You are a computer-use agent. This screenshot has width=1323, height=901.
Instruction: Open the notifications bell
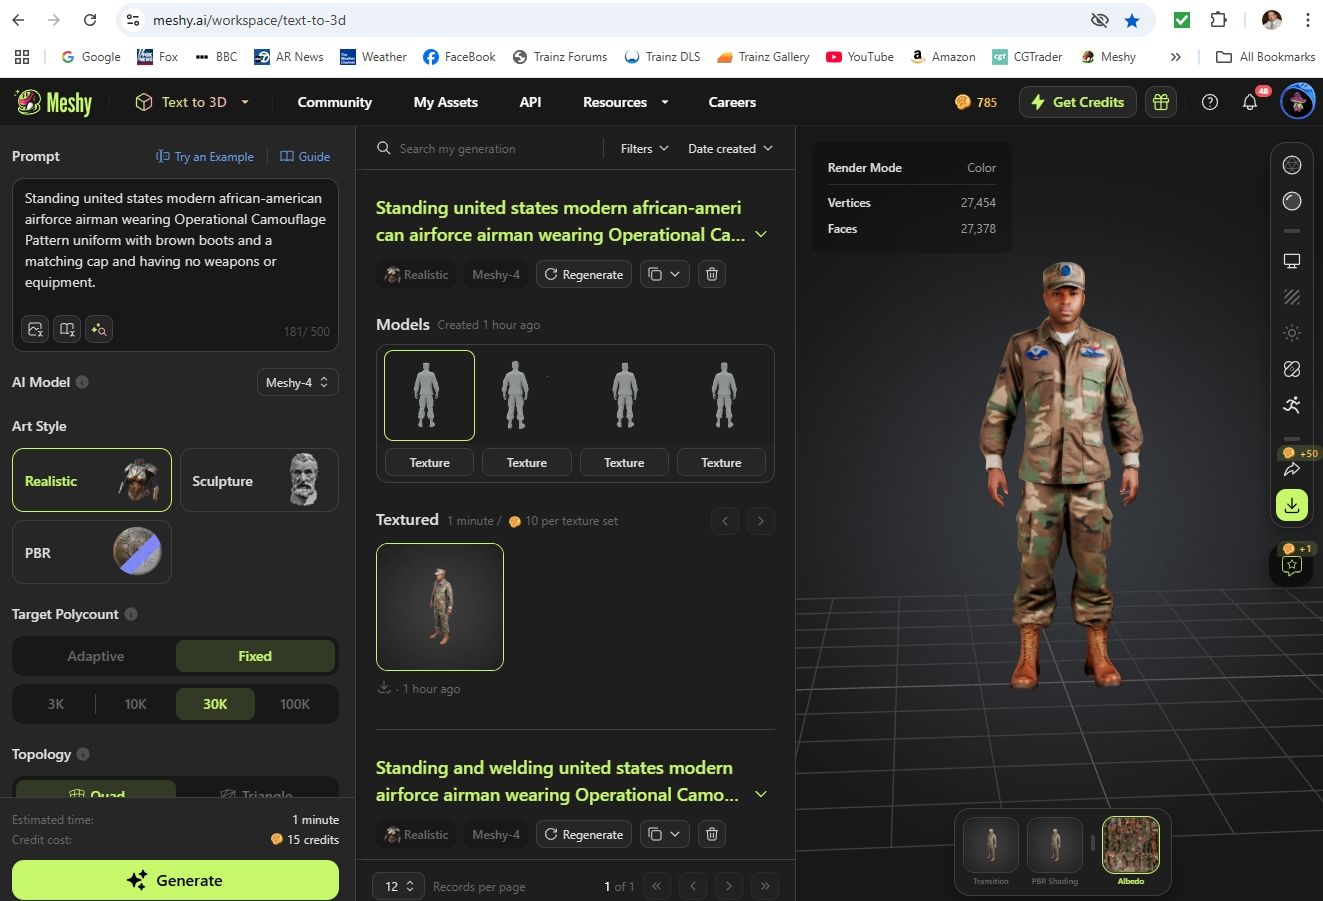pos(1249,102)
